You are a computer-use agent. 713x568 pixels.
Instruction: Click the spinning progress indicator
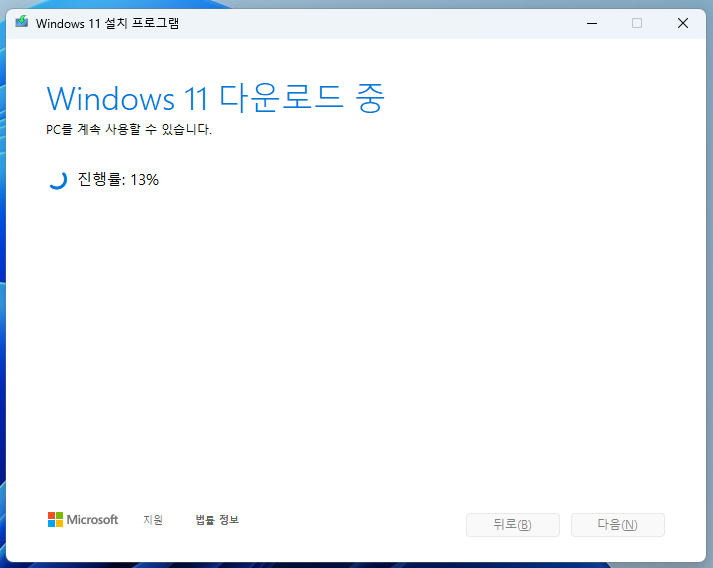(58, 180)
